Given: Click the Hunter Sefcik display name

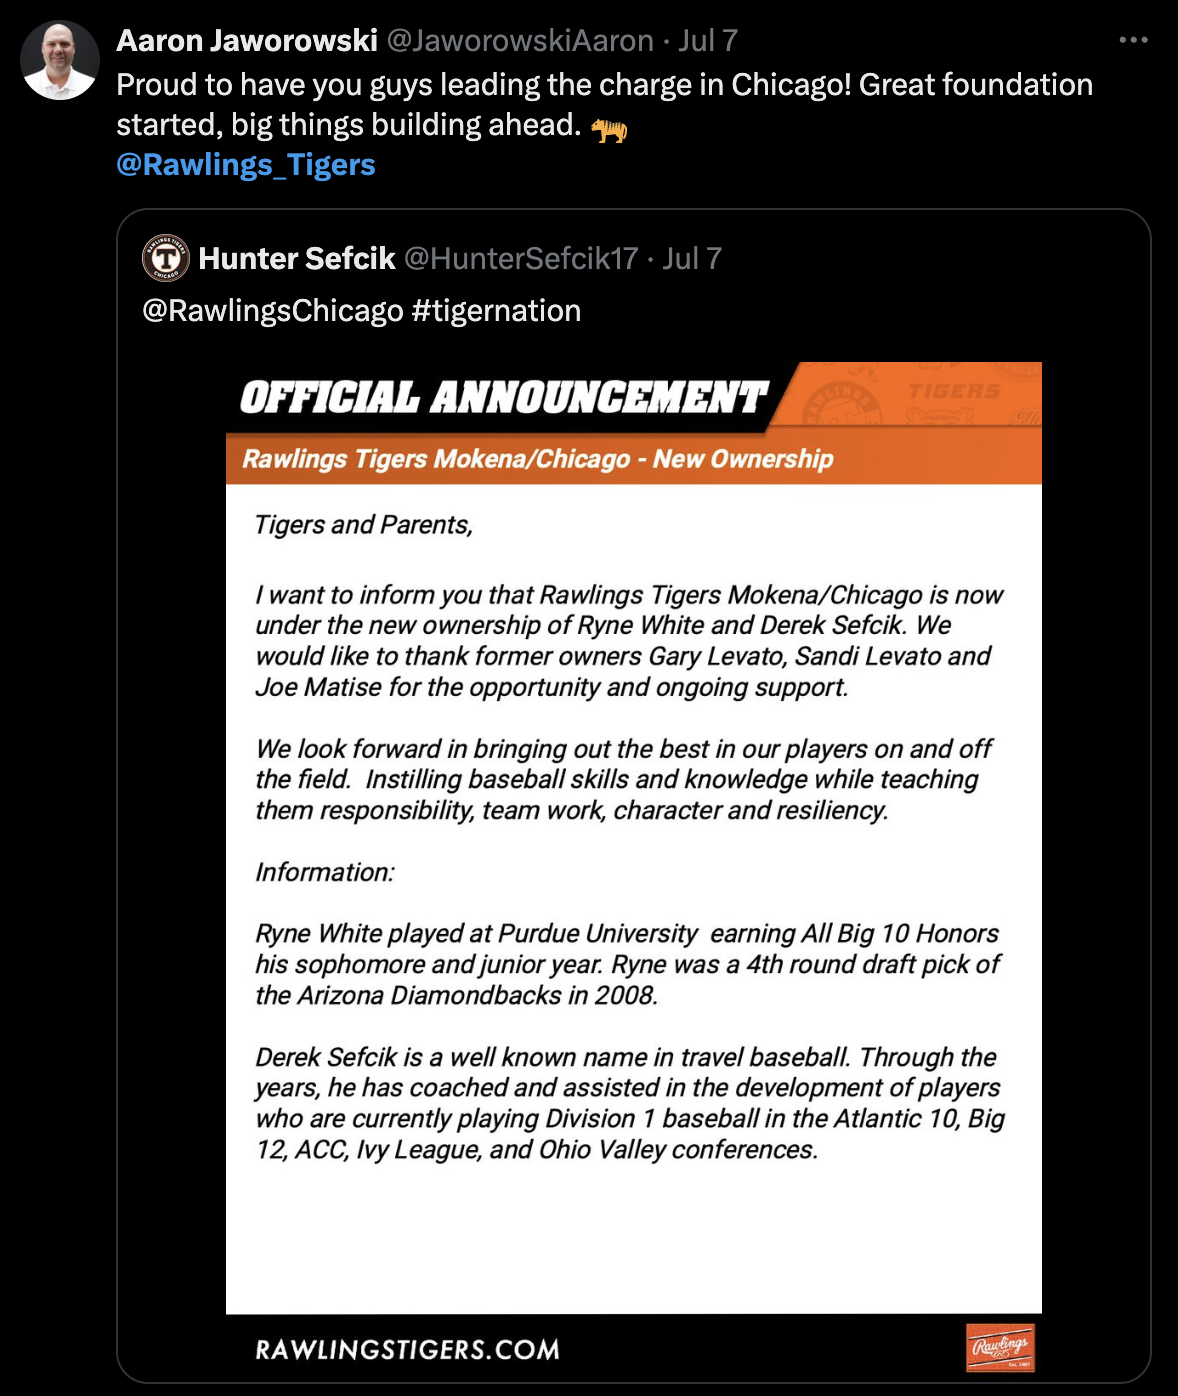Looking at the screenshot, I should coord(297,258).
